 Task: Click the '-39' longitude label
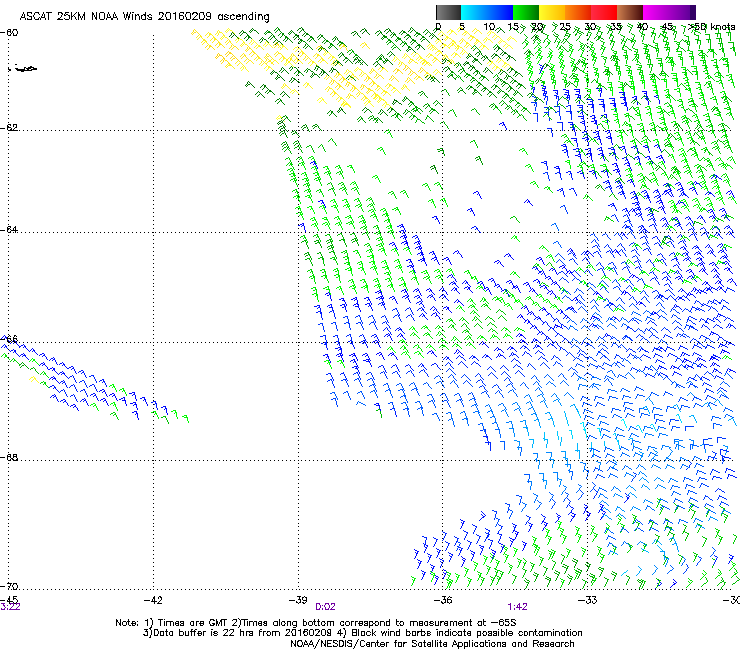[x=298, y=600]
